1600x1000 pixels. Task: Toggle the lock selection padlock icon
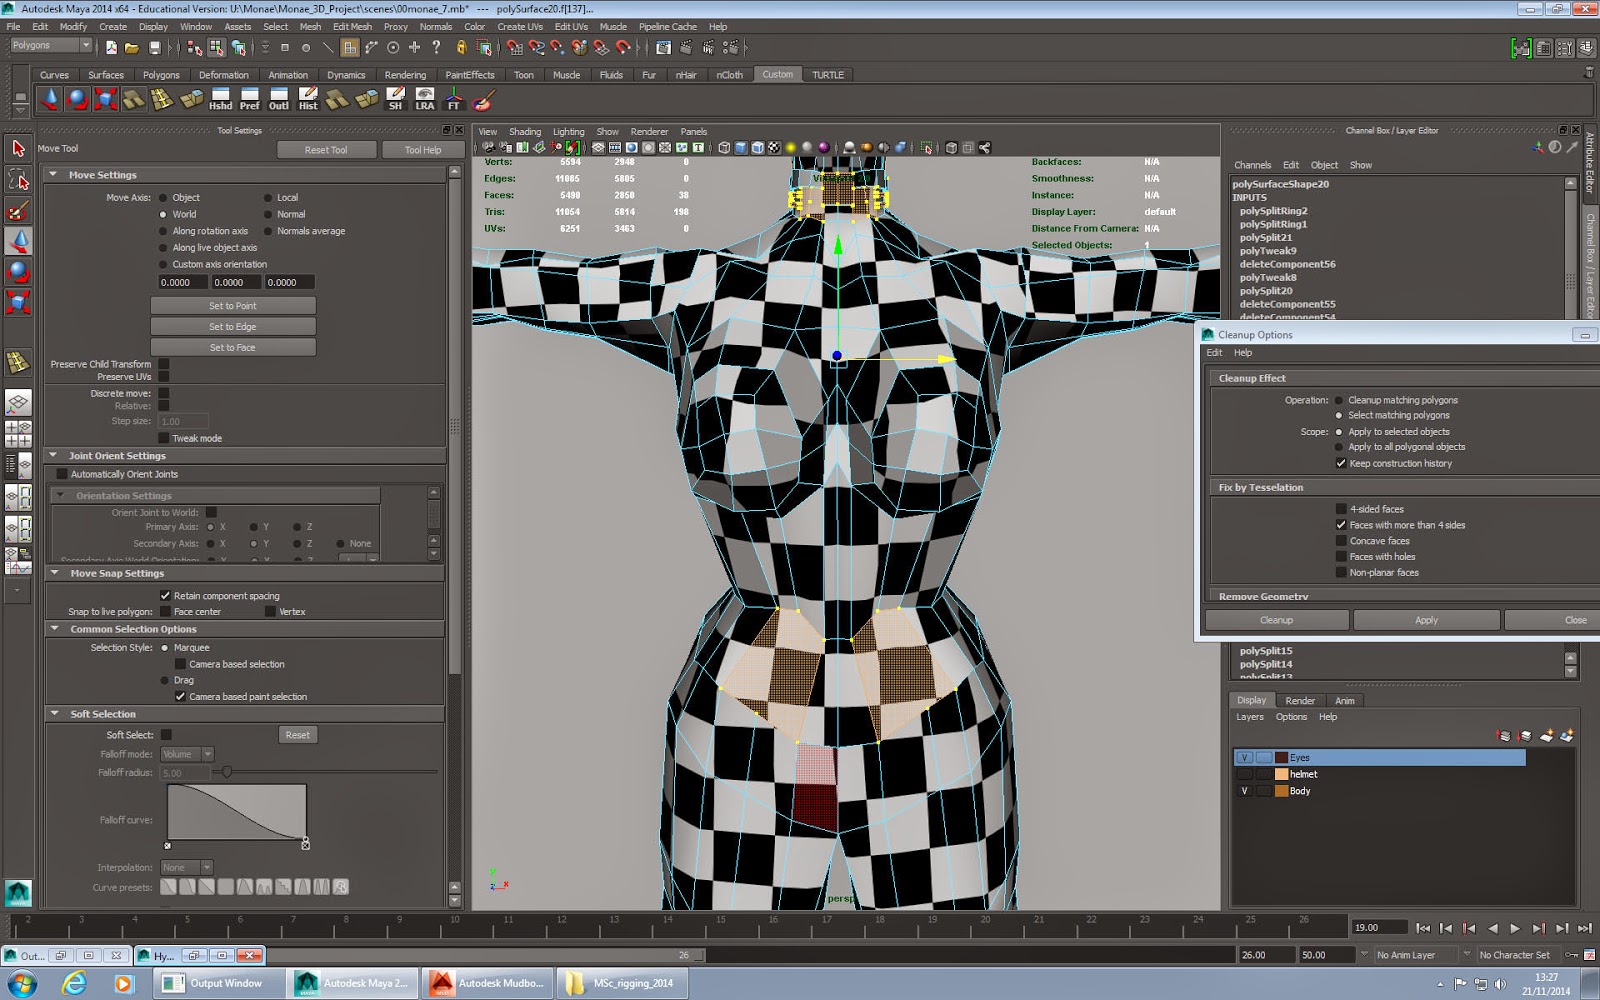461,47
